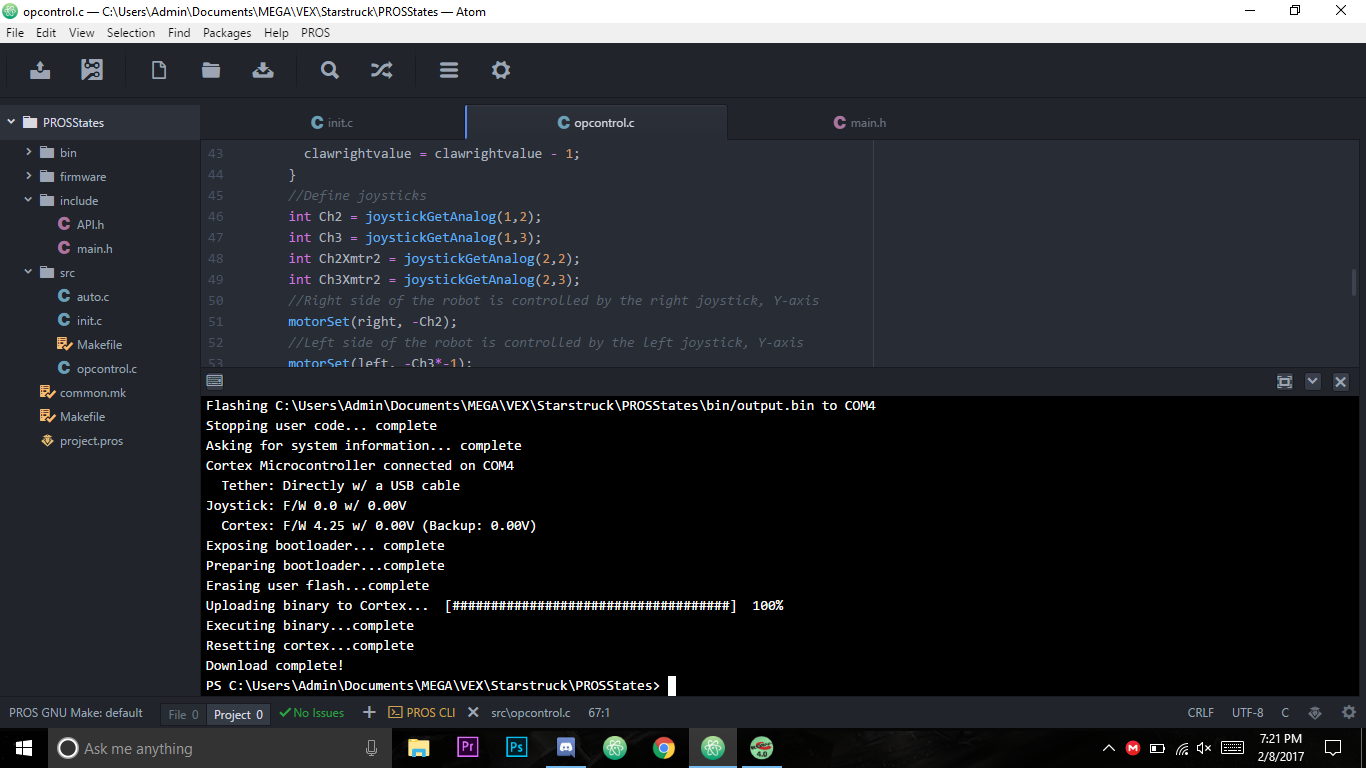Close the terminal panel with the X
Image resolution: width=1366 pixels, height=768 pixels.
(x=1341, y=381)
